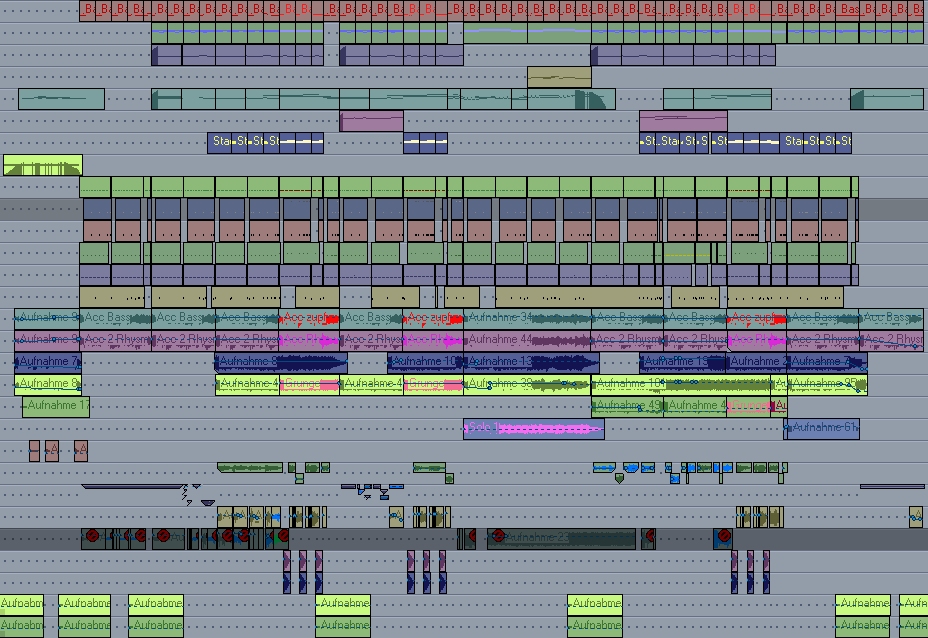The height and width of the screenshot is (638, 928).
Task: Click the first teal clip at far left
Action: (x=61, y=99)
